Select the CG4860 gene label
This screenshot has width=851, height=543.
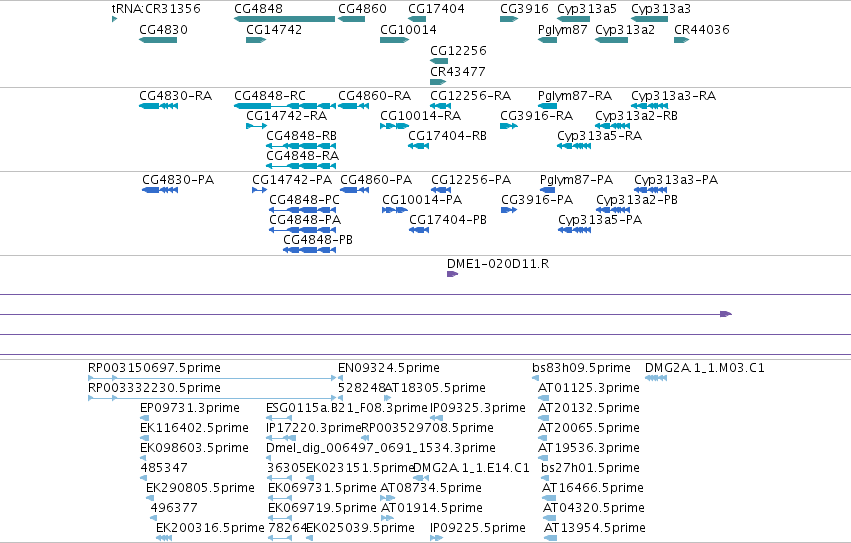point(363,9)
